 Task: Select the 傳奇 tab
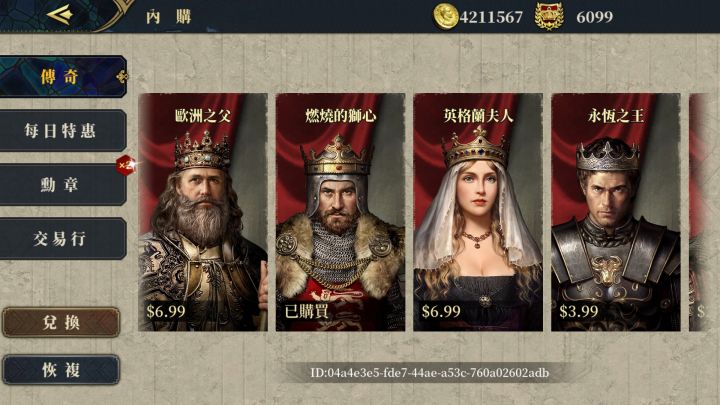tap(62, 77)
